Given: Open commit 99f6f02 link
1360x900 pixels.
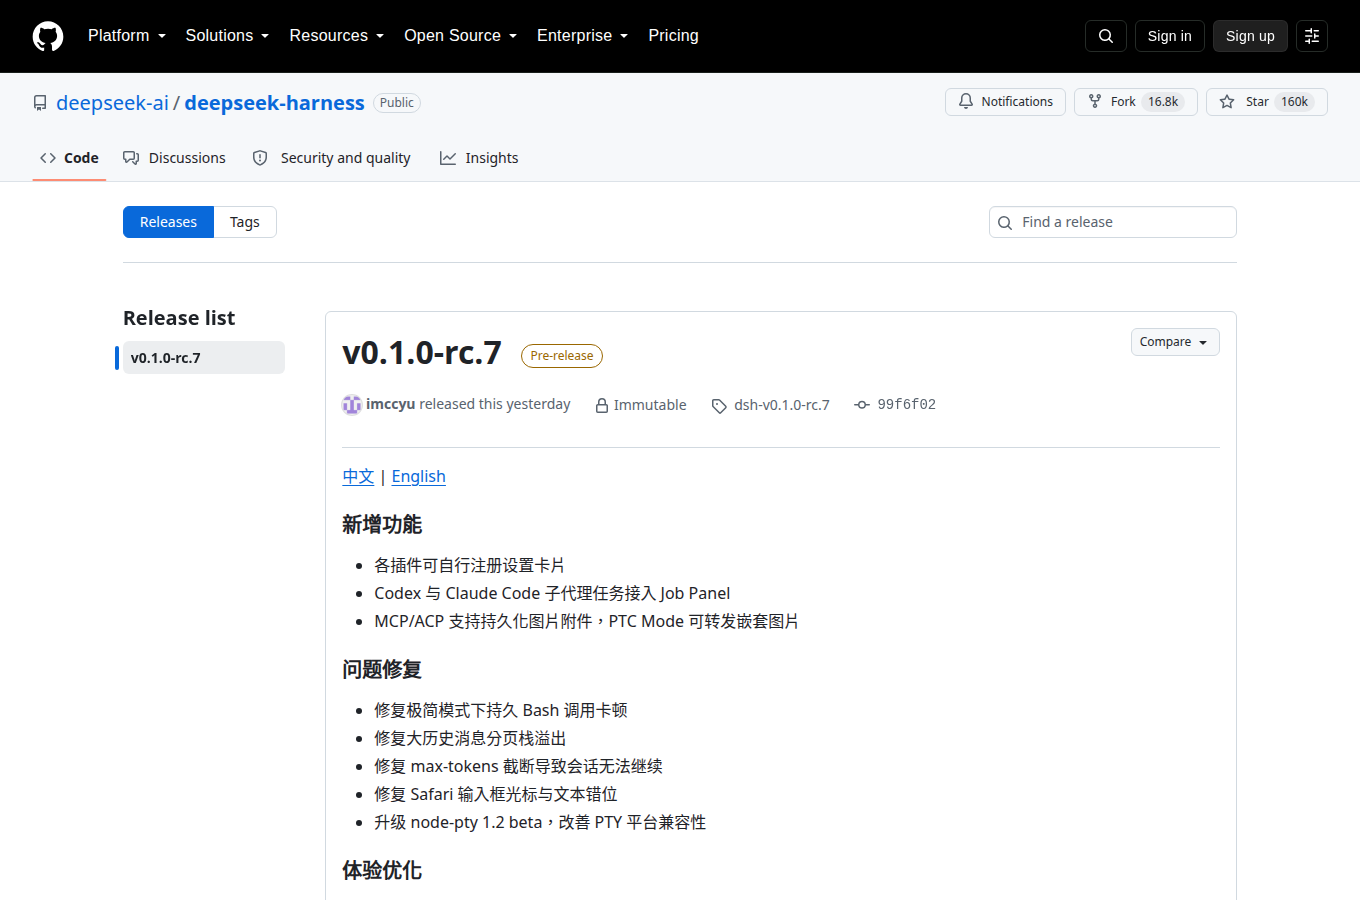Looking at the screenshot, I should [x=907, y=404].
